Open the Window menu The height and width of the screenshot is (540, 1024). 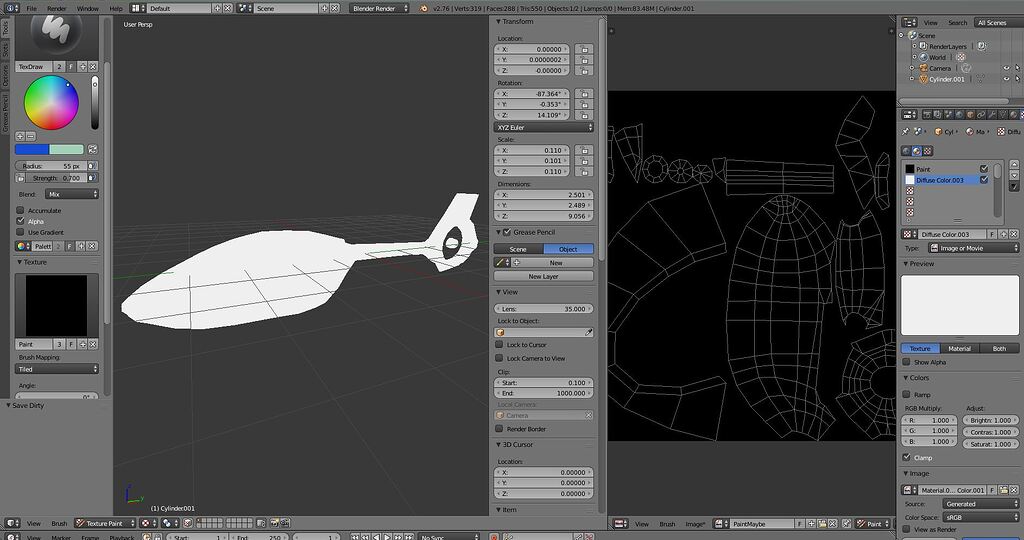[x=88, y=8]
